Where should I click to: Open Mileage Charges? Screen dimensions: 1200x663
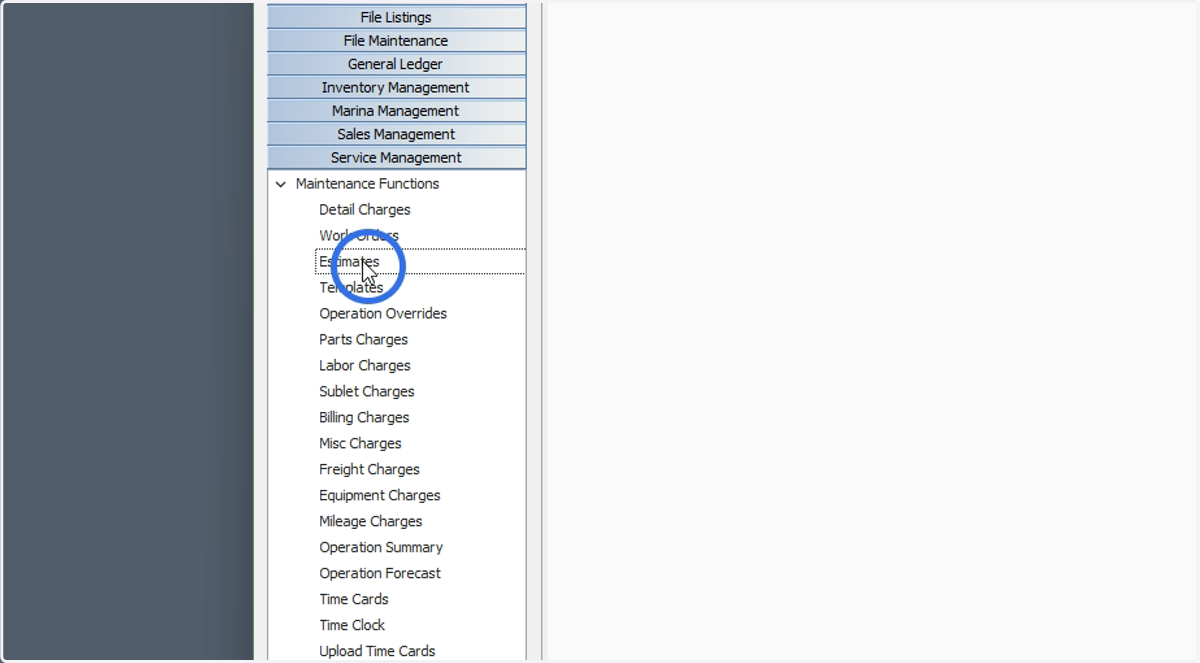click(x=370, y=522)
